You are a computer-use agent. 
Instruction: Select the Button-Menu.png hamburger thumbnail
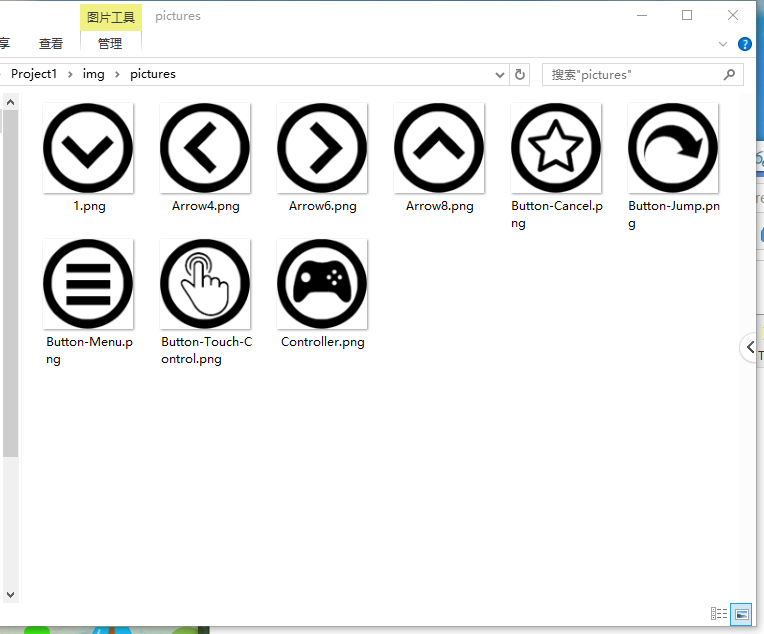[88, 284]
